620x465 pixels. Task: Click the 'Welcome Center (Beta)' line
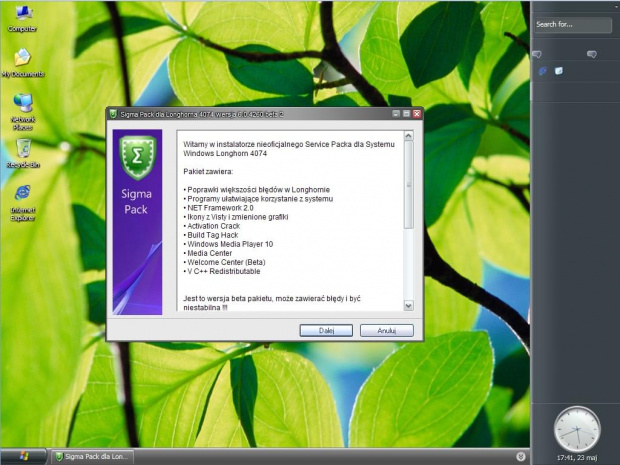(x=224, y=263)
